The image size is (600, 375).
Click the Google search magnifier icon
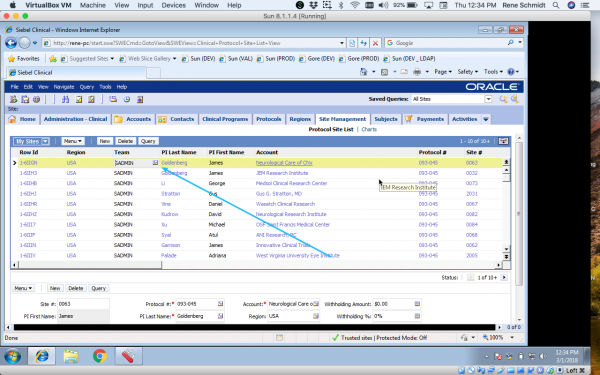point(510,43)
